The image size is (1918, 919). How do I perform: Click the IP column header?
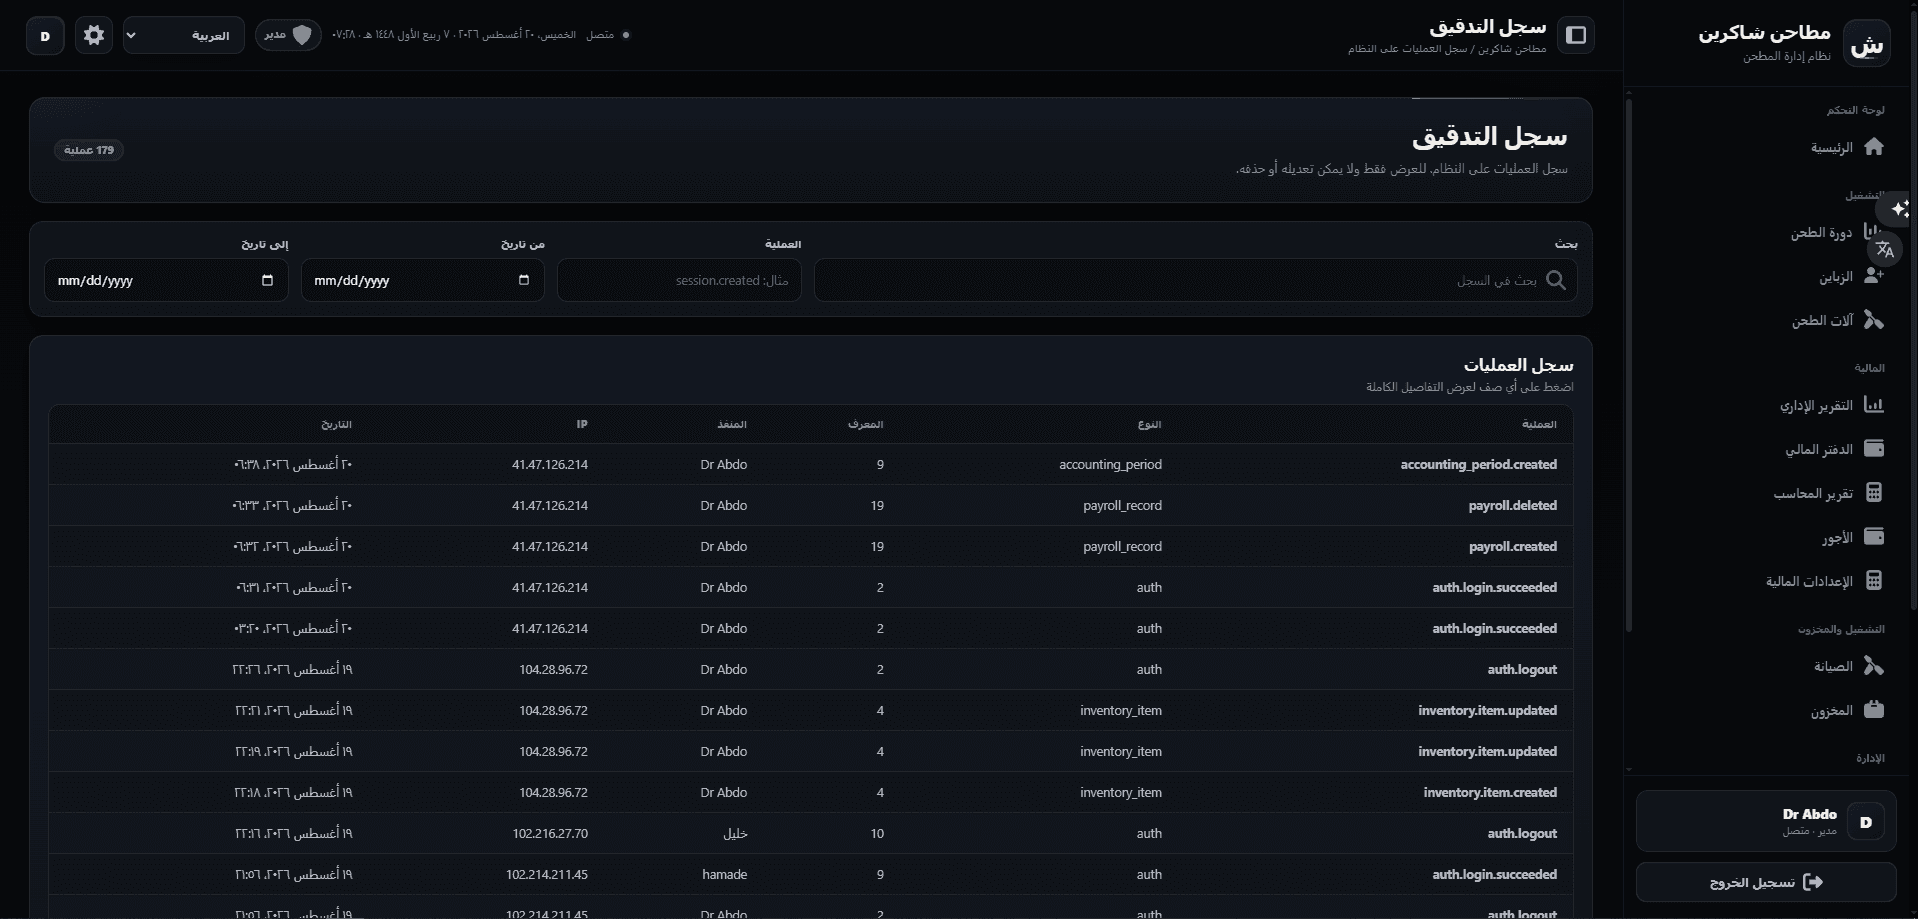click(582, 424)
